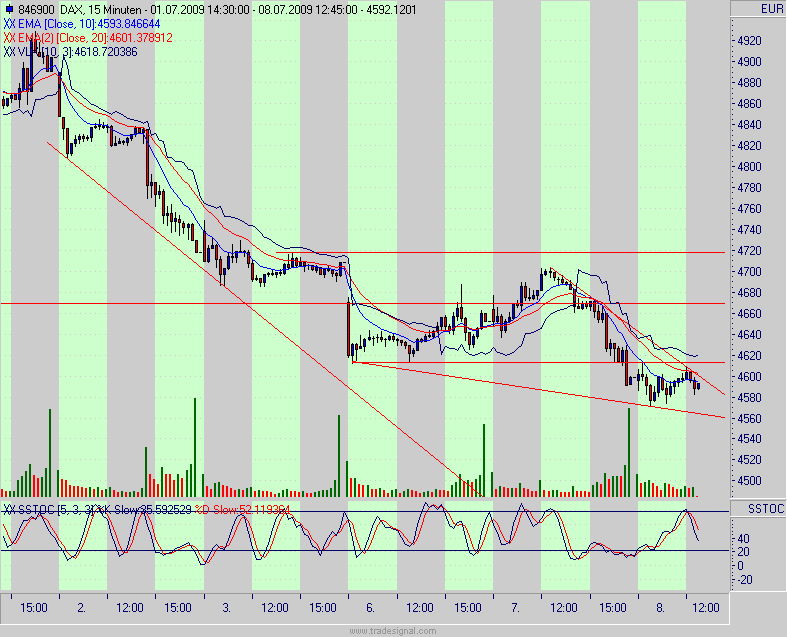787x637 pixels.
Task: Click the small blue icon beside 846900
Action: (x=9, y=10)
